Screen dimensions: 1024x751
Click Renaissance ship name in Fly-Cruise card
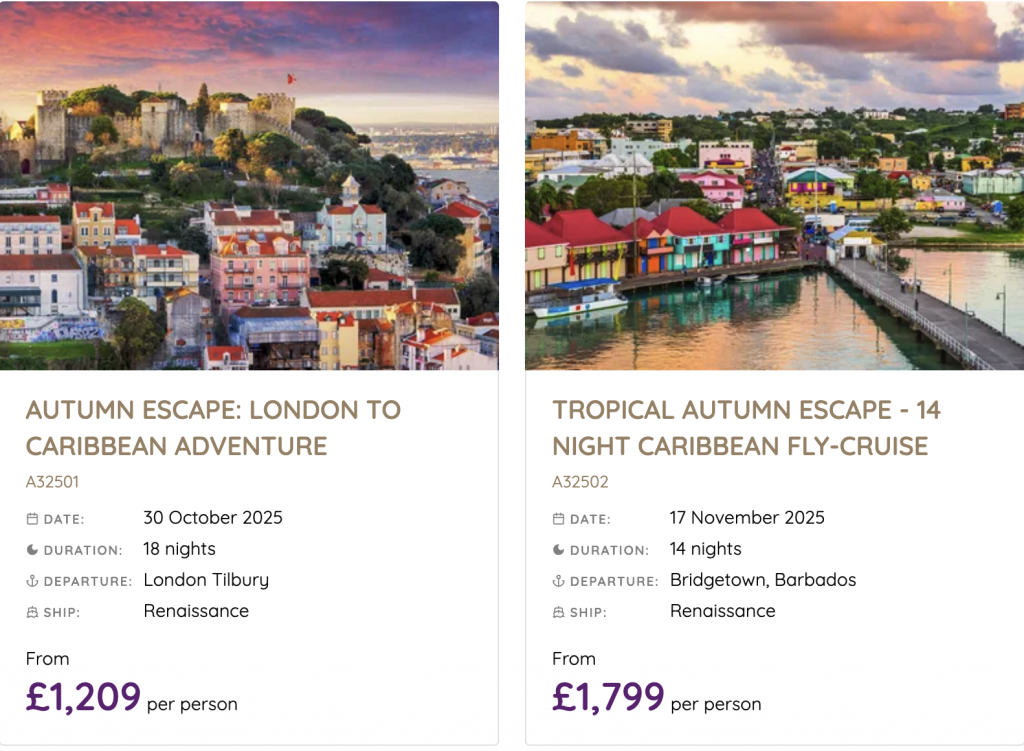pyautogui.click(x=722, y=611)
